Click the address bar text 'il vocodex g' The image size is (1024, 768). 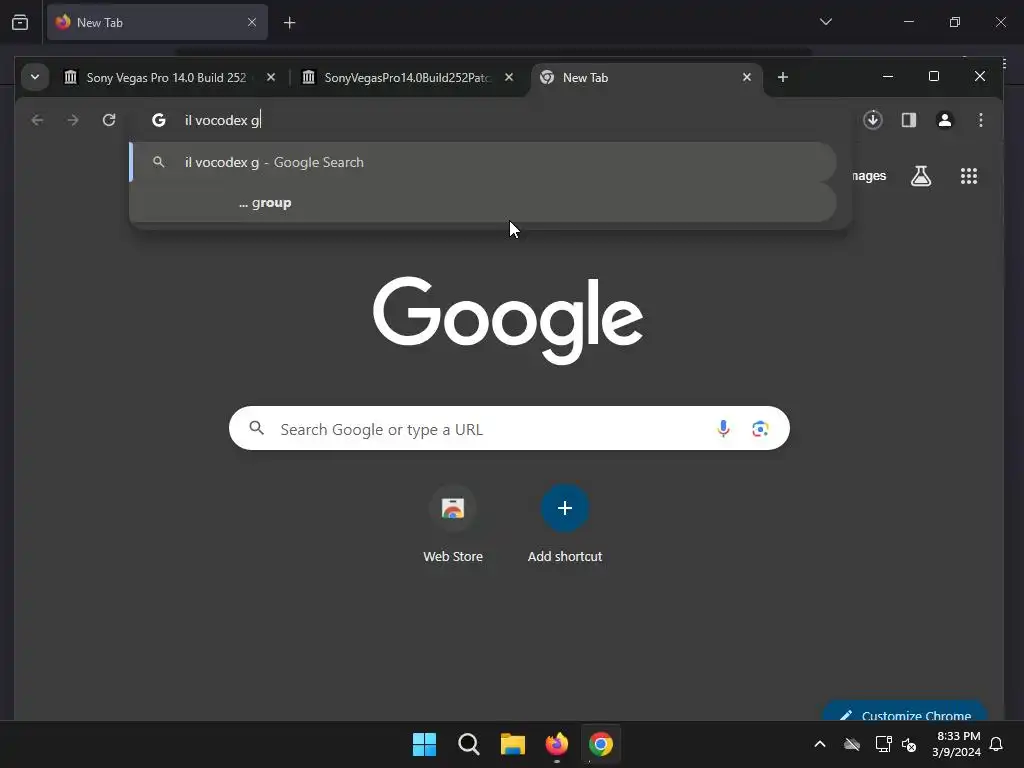tap(222, 120)
